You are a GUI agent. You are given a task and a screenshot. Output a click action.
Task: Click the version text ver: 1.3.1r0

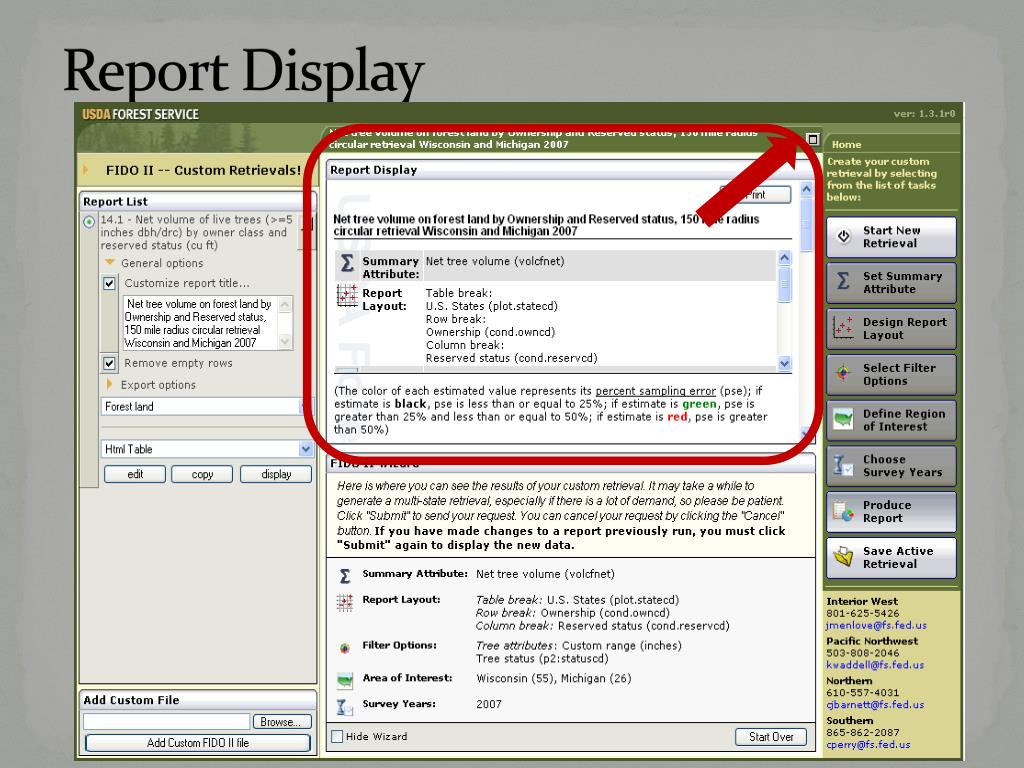click(x=925, y=114)
